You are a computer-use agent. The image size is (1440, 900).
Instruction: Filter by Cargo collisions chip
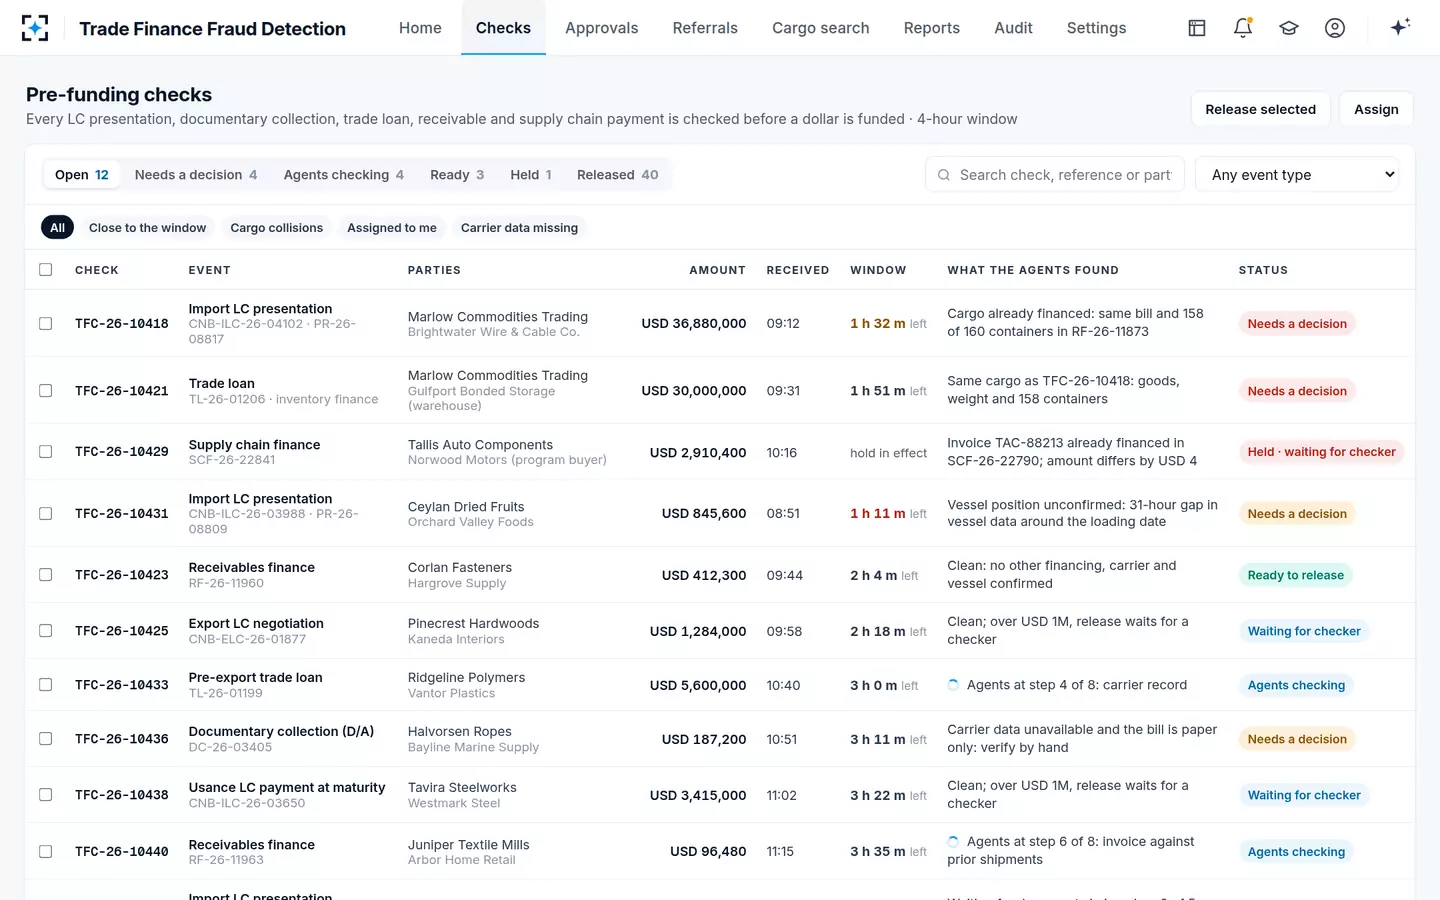coord(277,228)
